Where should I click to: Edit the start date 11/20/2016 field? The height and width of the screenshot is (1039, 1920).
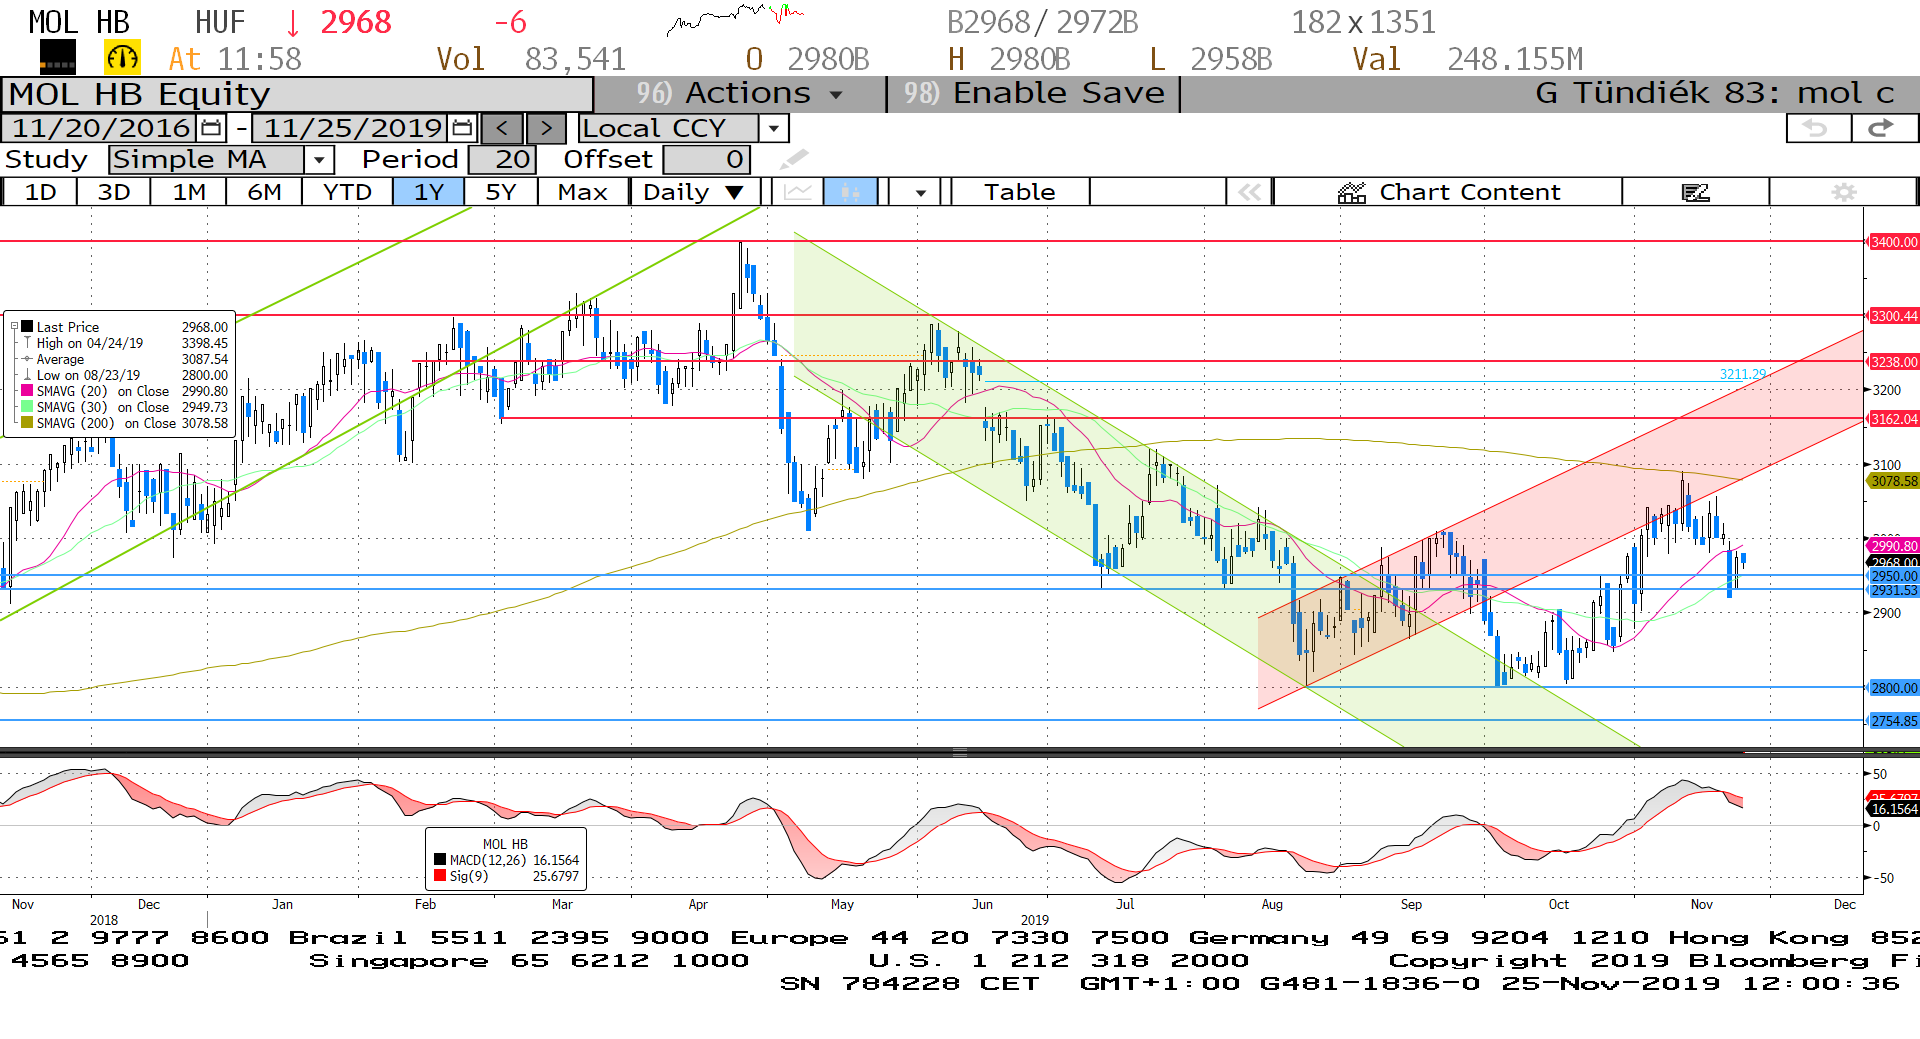tap(100, 128)
